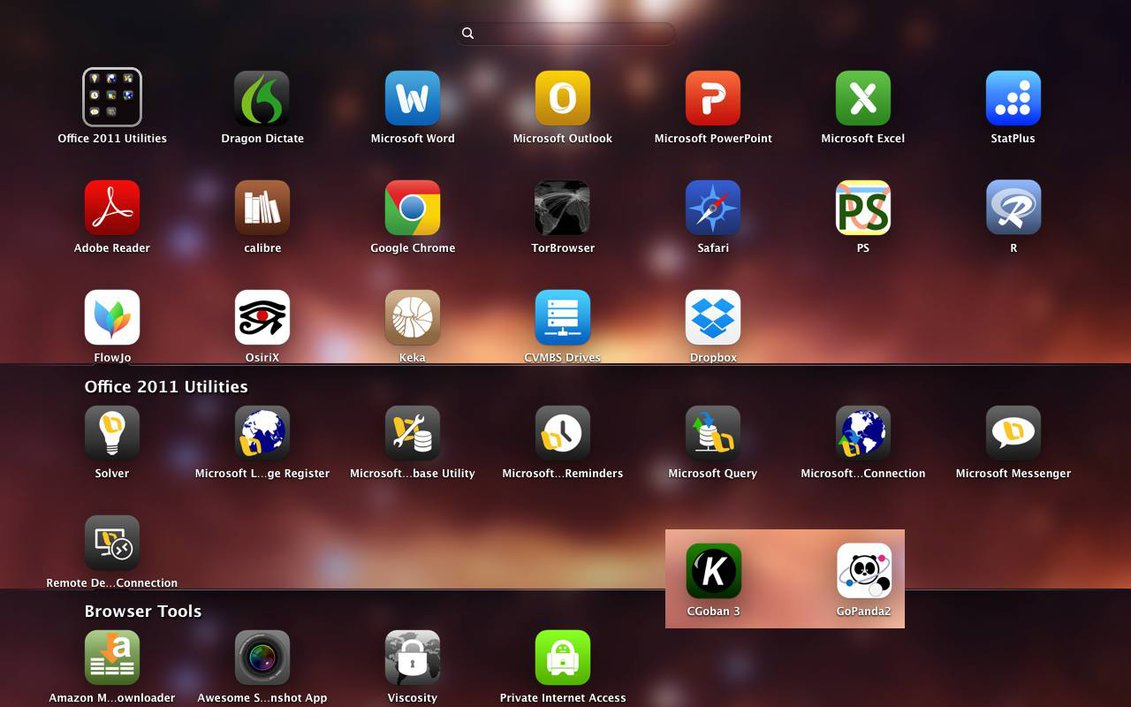Screen dimensions: 1131x707
Task: Launch Microsoft Messenger
Action: coord(1013,433)
